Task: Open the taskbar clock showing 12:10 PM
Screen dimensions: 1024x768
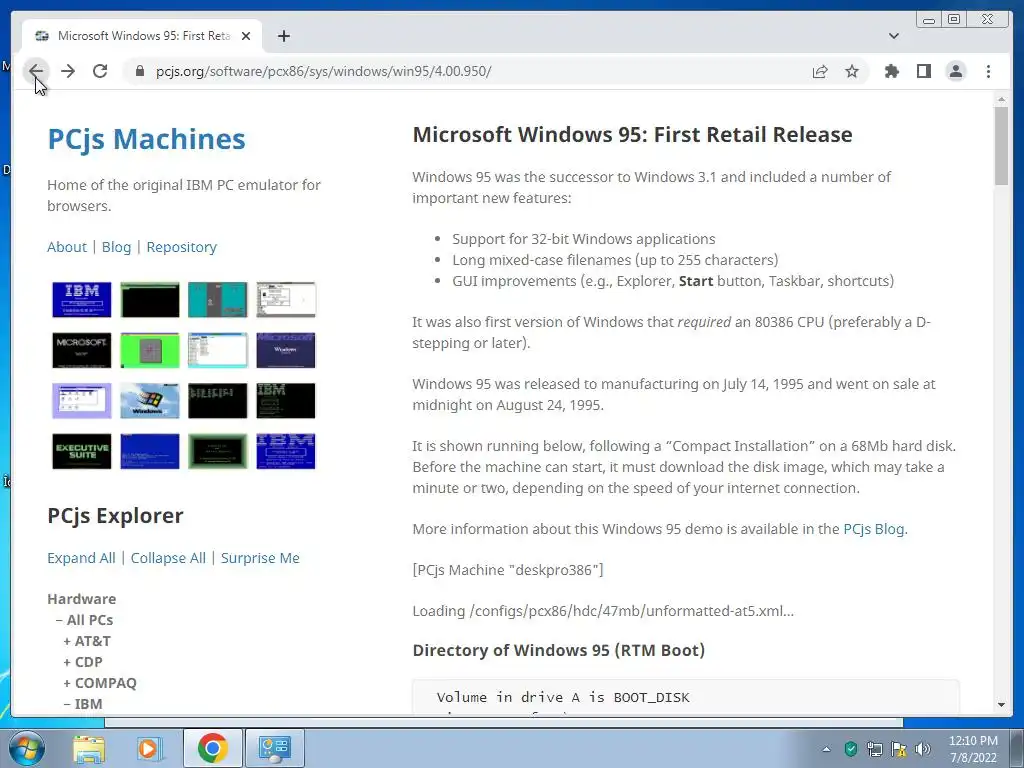Action: click(973, 749)
